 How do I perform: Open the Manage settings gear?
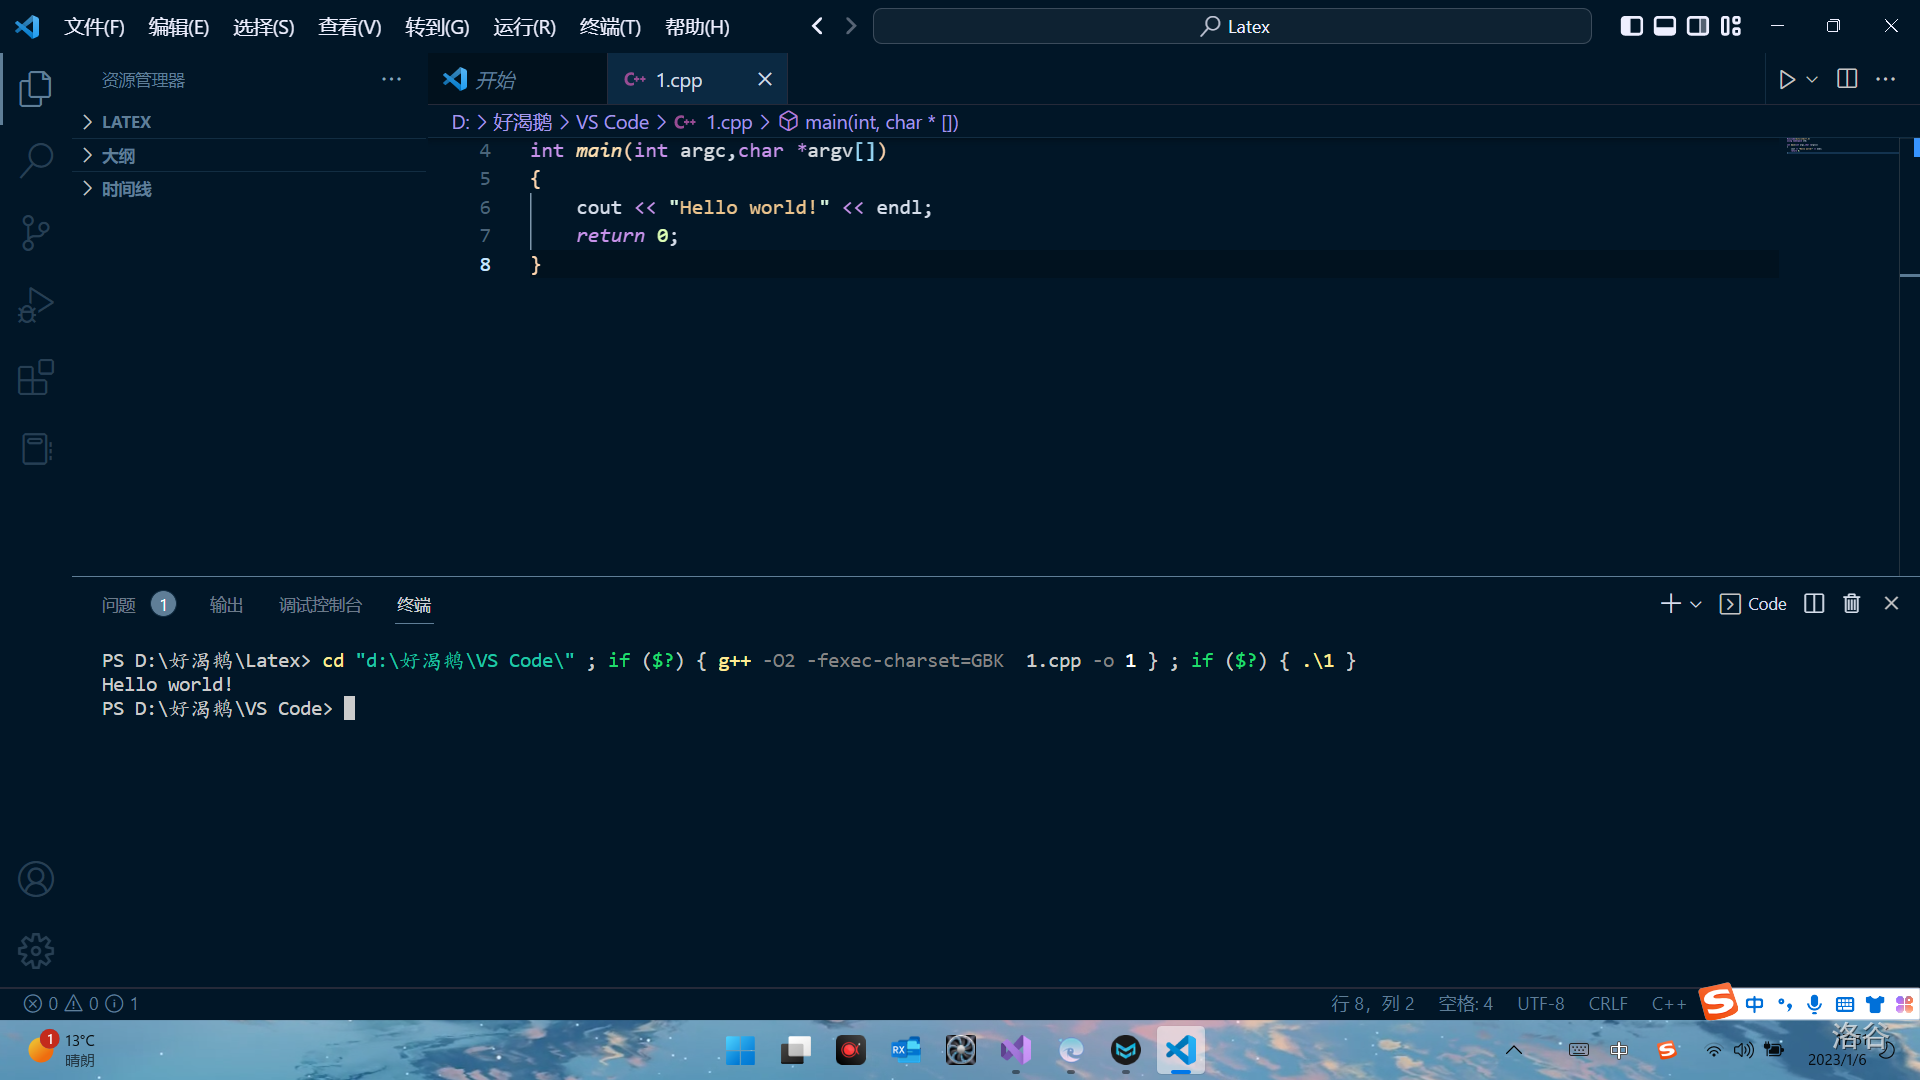coord(36,951)
